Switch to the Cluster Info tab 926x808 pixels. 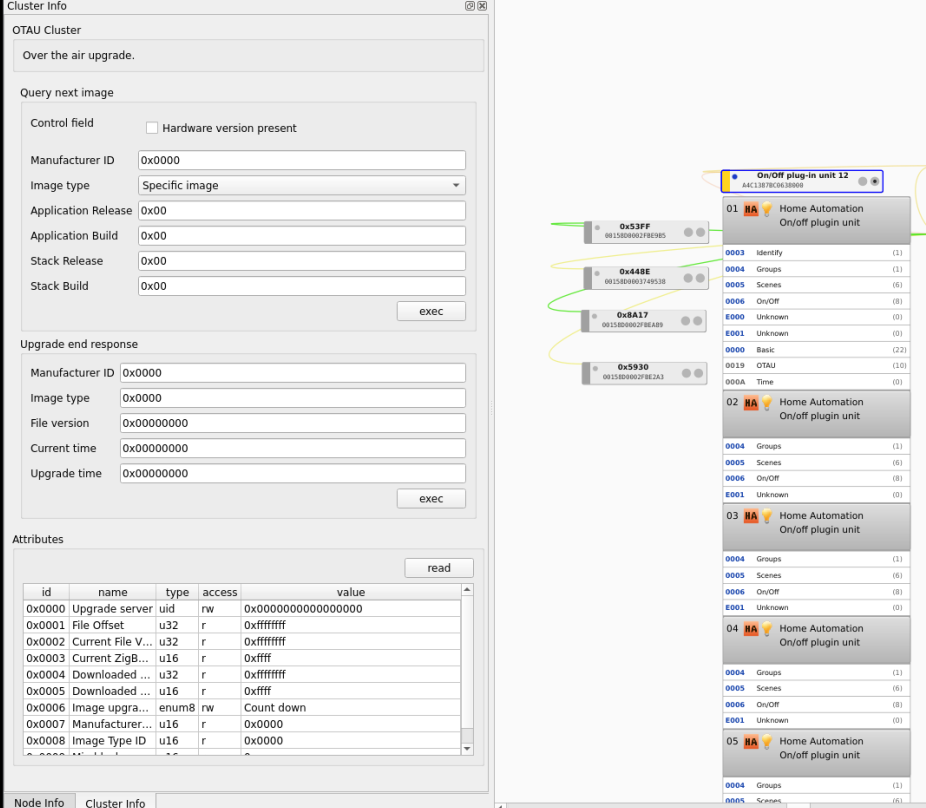tap(115, 802)
